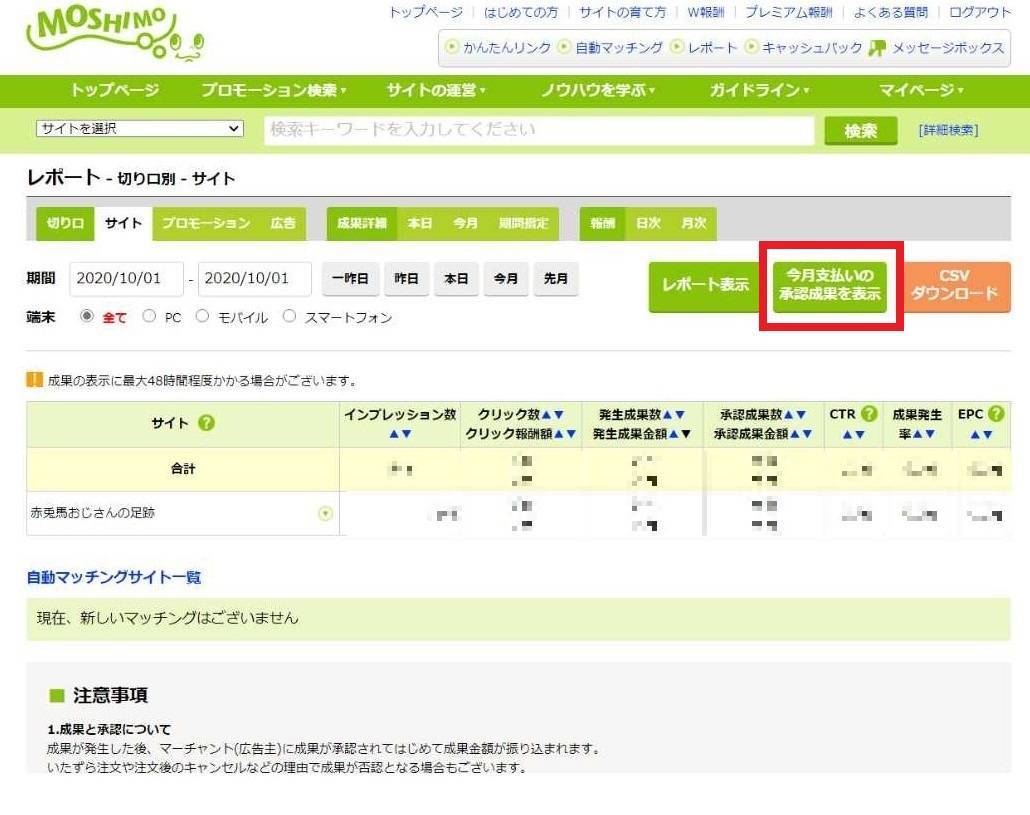The width and height of the screenshot is (1030, 815).
Task: Open the 月次 report tab
Action: (x=694, y=223)
